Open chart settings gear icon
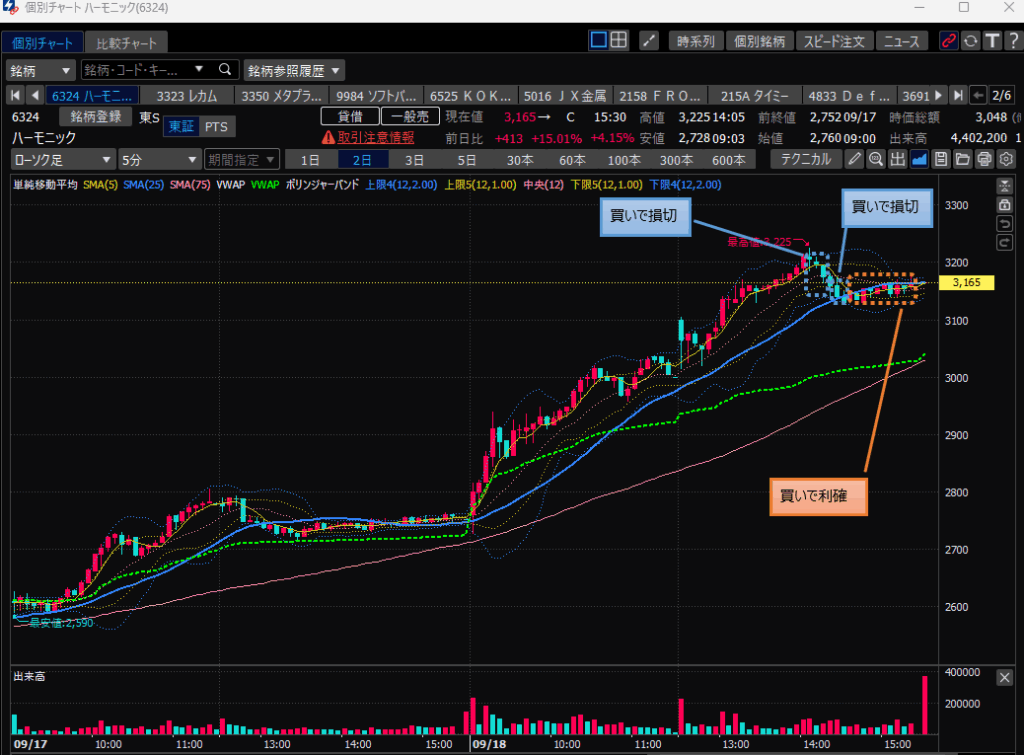This screenshot has height=755, width=1024. 1006,159
